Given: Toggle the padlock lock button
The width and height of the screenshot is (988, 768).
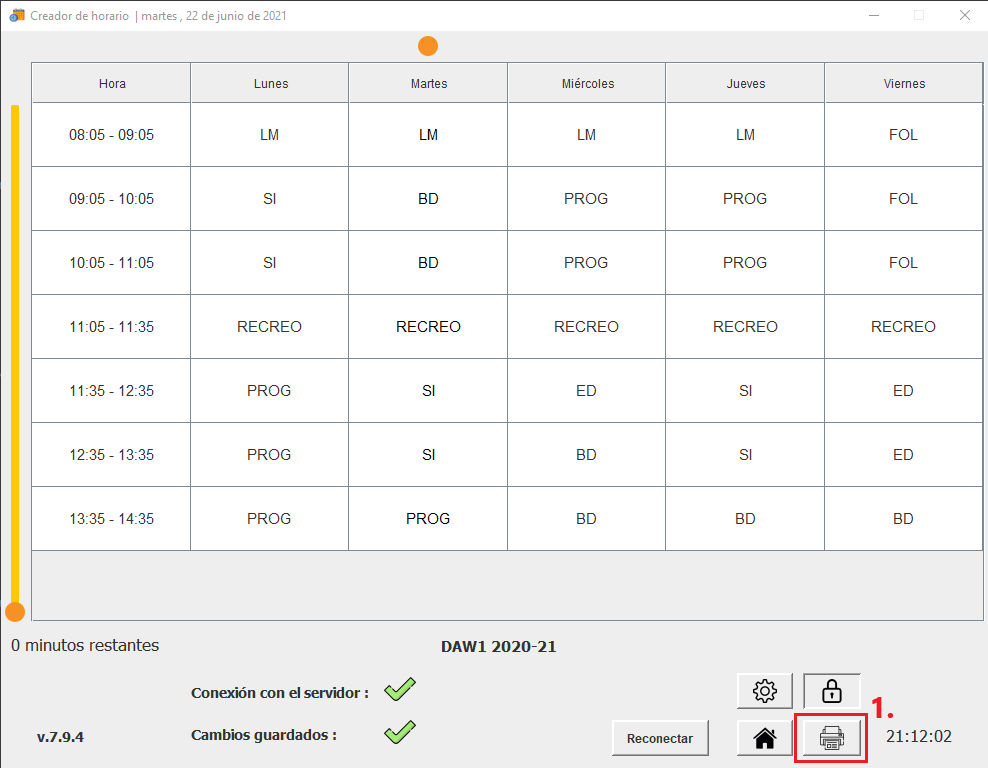Looking at the screenshot, I should click(x=831, y=691).
